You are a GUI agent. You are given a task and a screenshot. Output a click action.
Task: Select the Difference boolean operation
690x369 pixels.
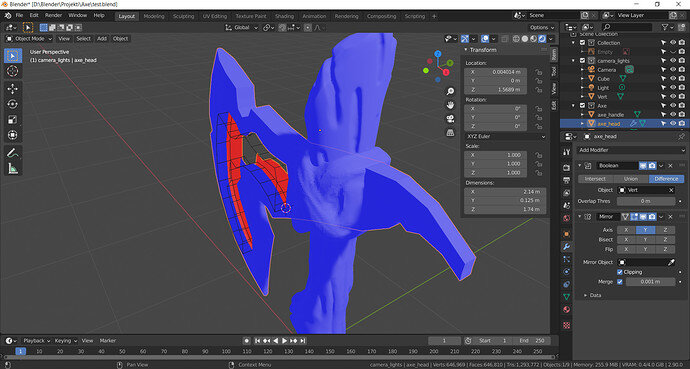tap(666, 179)
